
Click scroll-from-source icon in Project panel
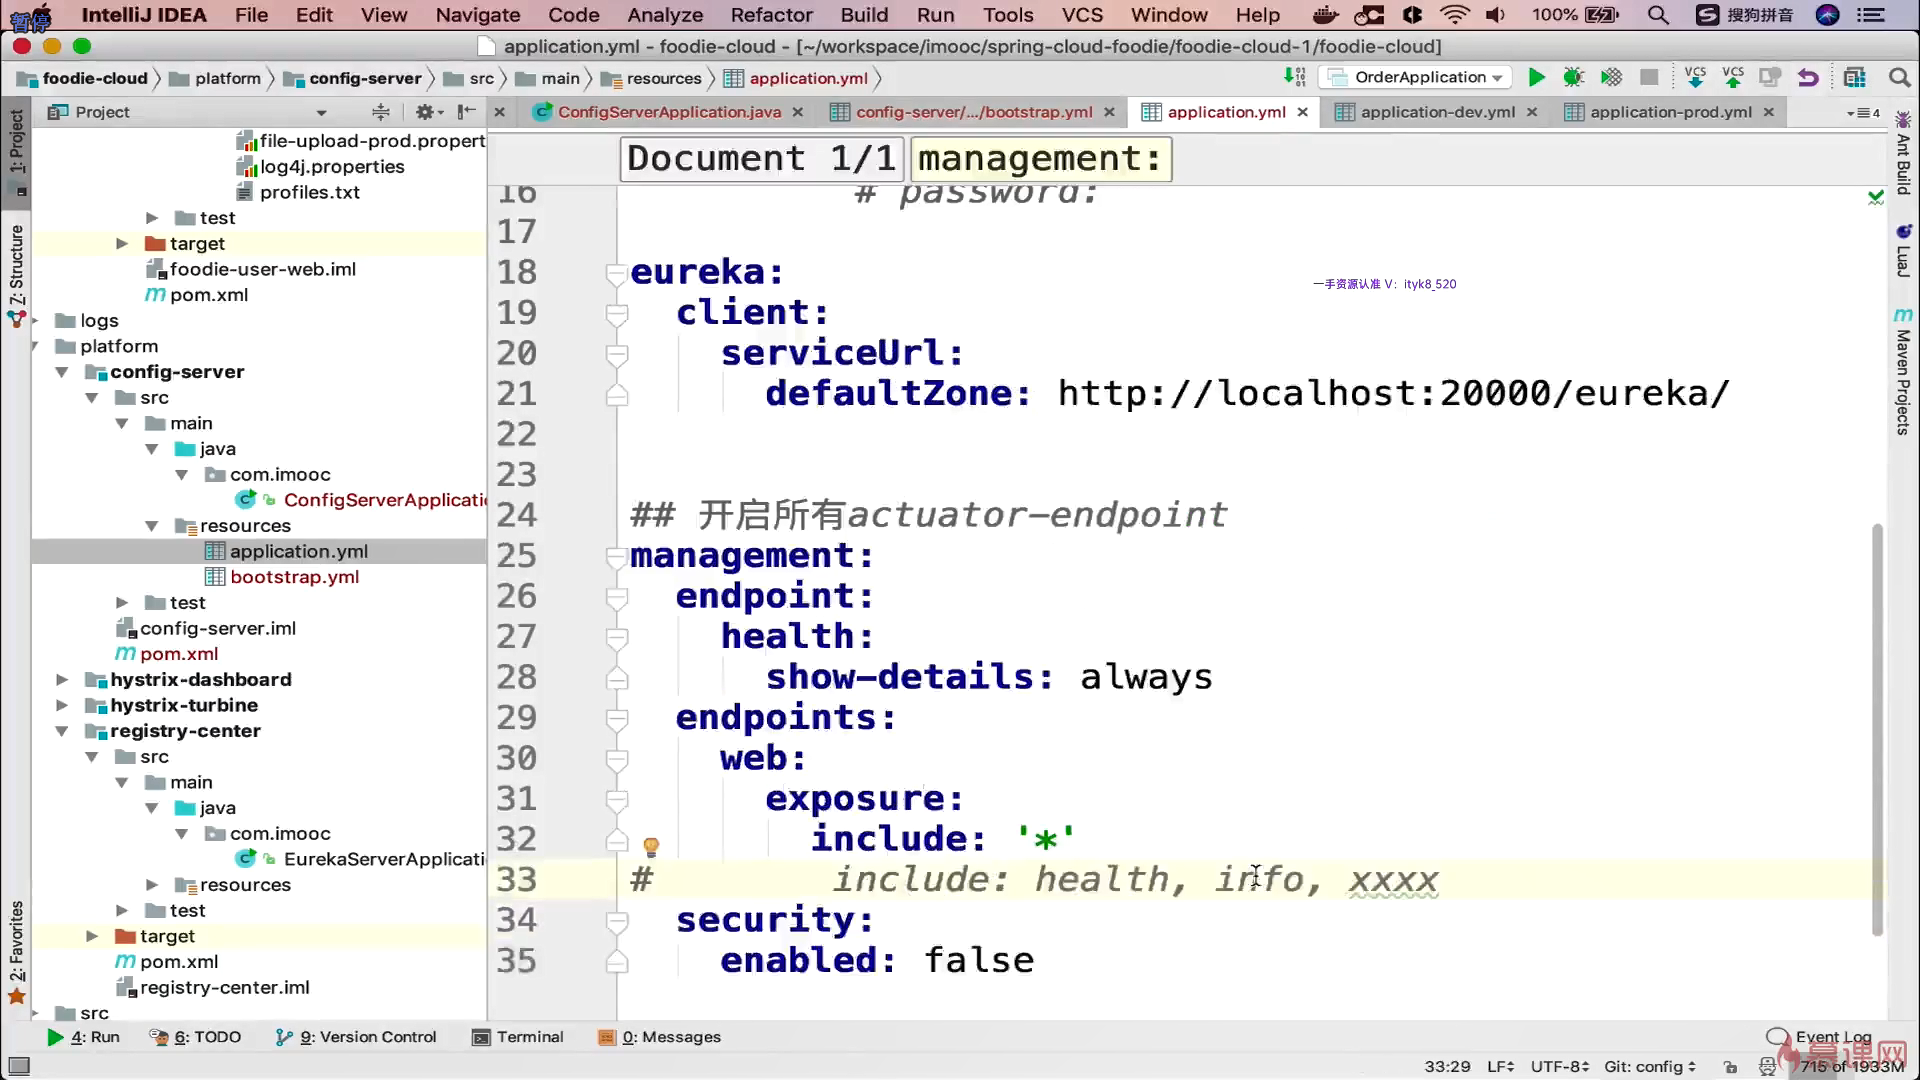point(380,112)
